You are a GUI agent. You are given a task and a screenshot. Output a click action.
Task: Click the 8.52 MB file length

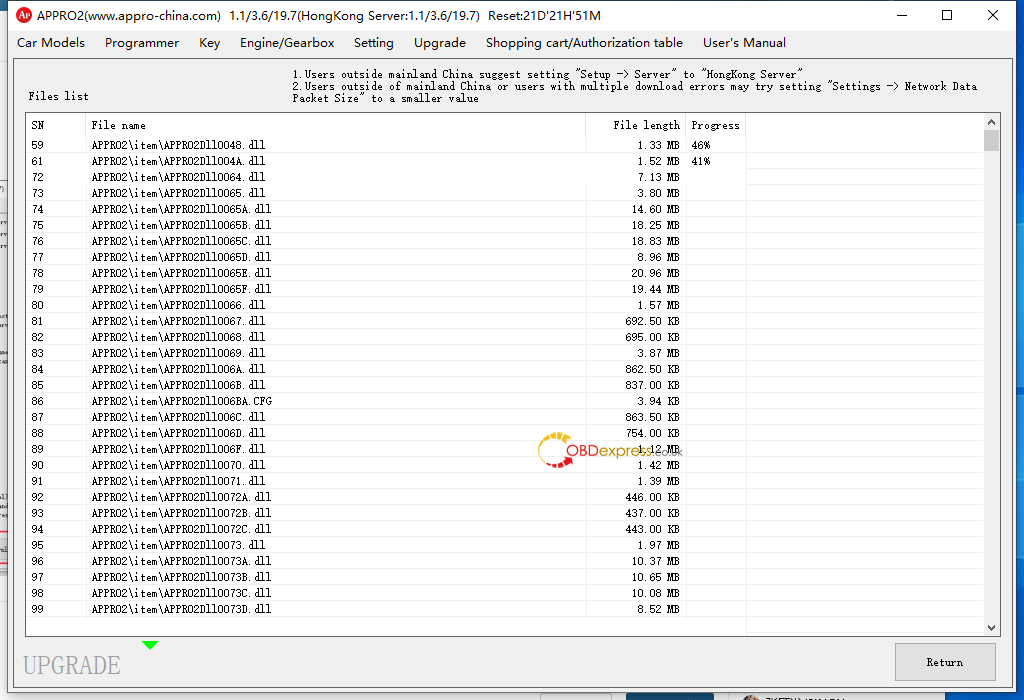coord(658,609)
